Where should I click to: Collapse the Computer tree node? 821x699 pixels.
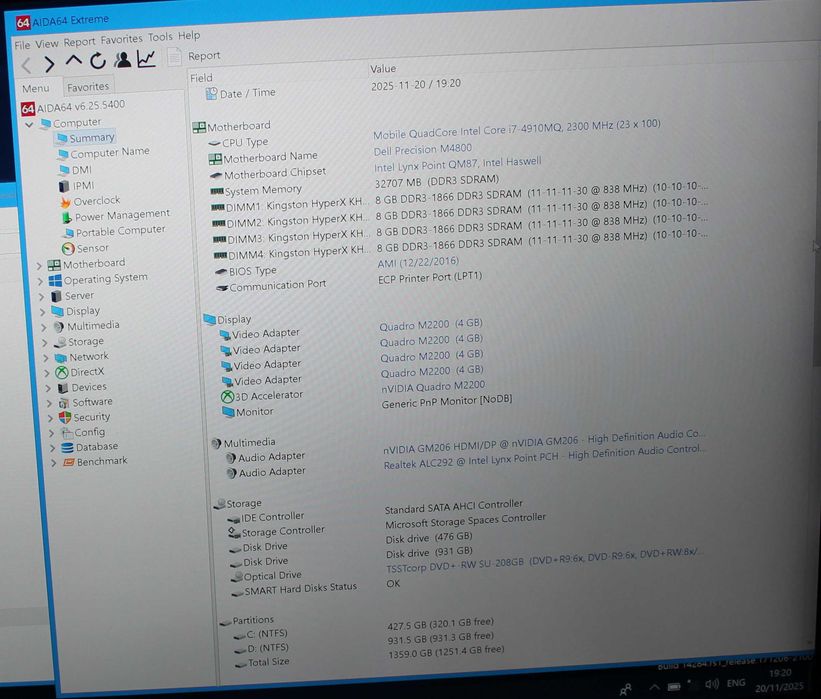pyautogui.click(x=29, y=125)
